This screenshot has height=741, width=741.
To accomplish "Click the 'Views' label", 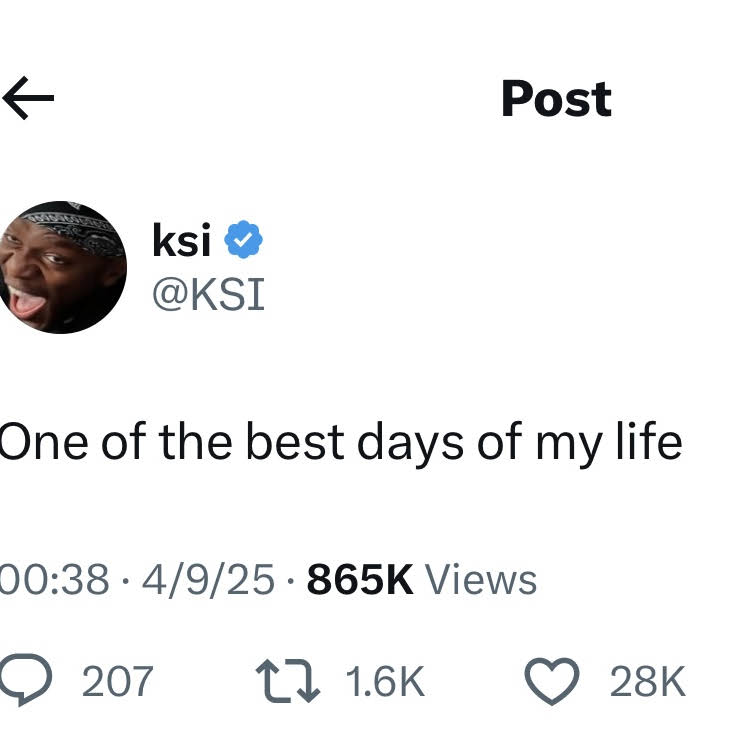I will tap(481, 580).
